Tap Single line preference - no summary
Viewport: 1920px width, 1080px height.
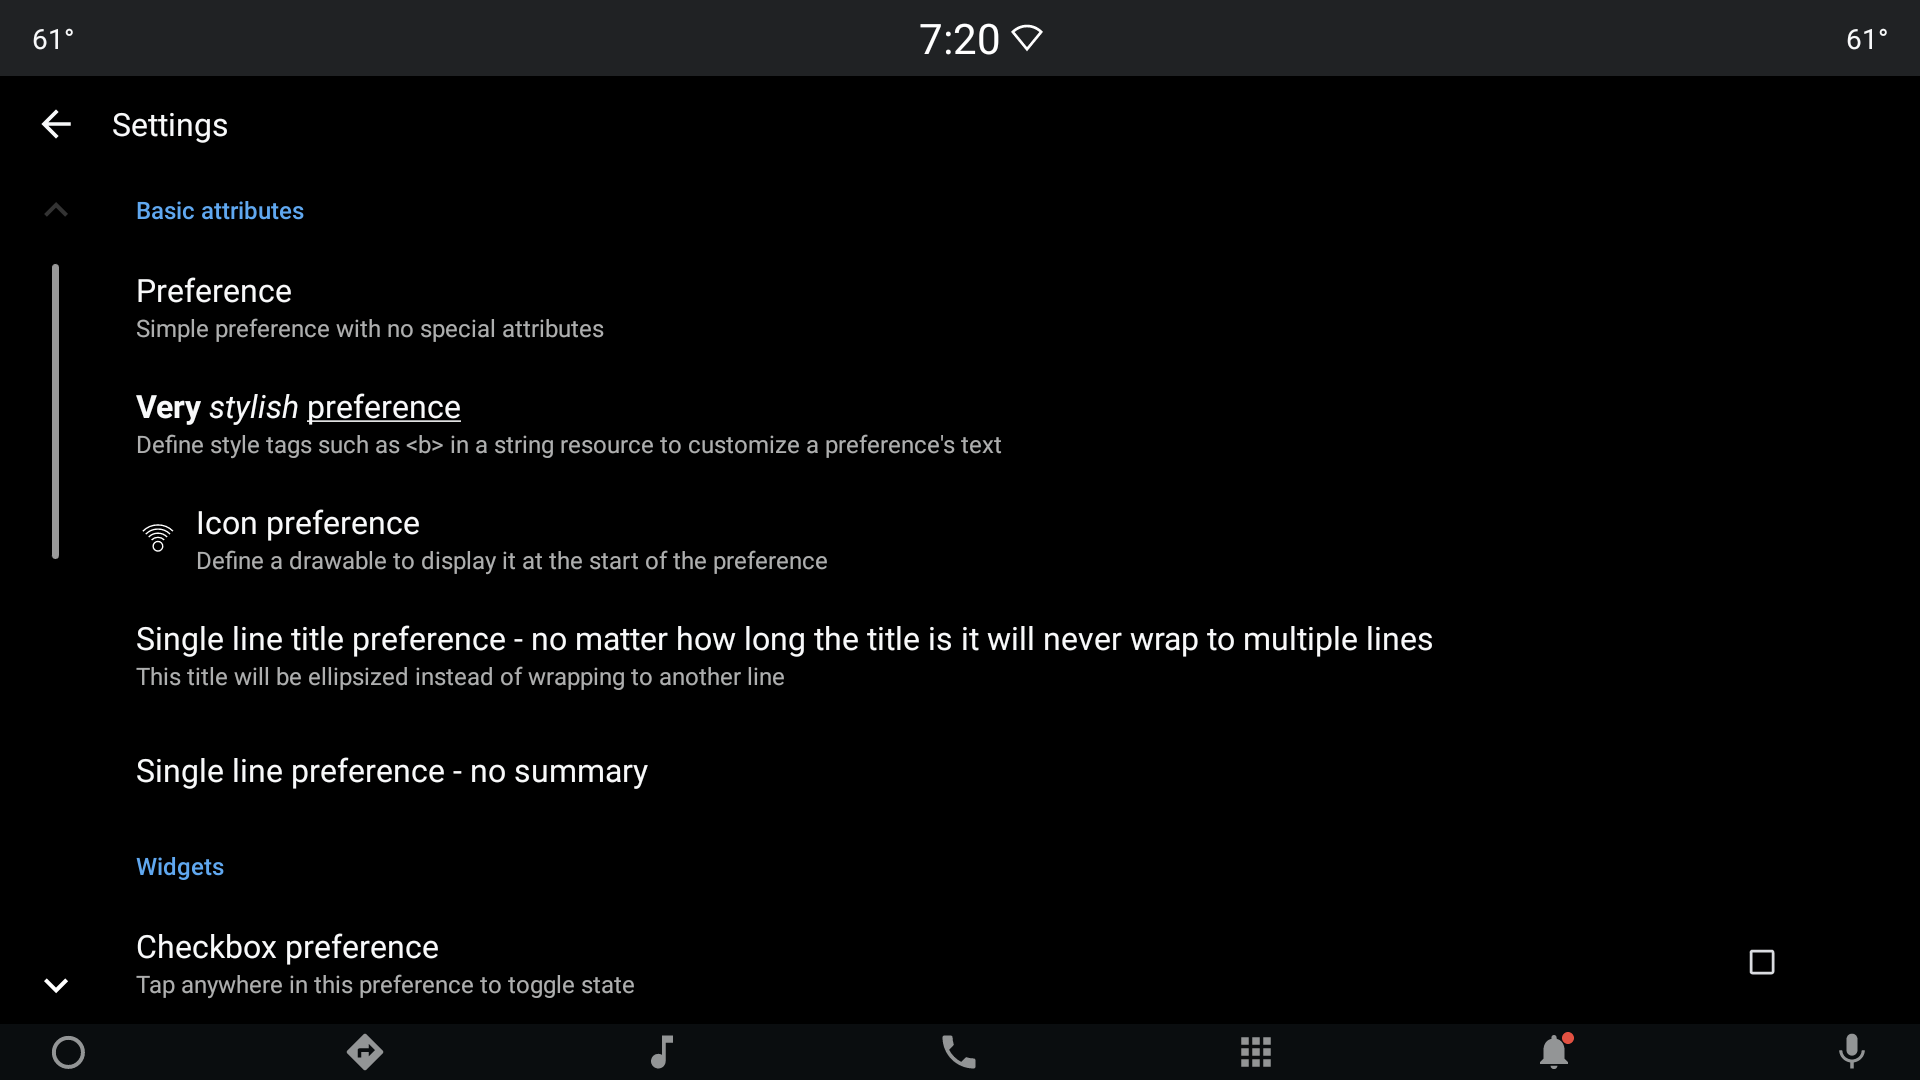tap(392, 770)
